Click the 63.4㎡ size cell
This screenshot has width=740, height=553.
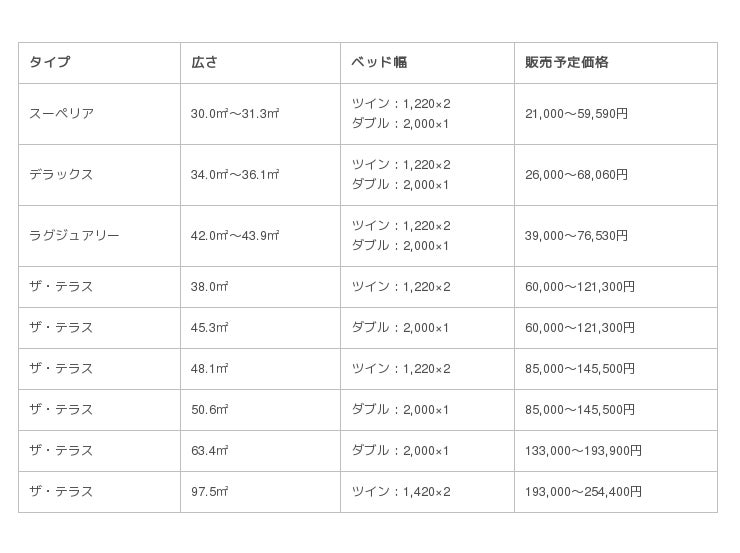click(210, 451)
